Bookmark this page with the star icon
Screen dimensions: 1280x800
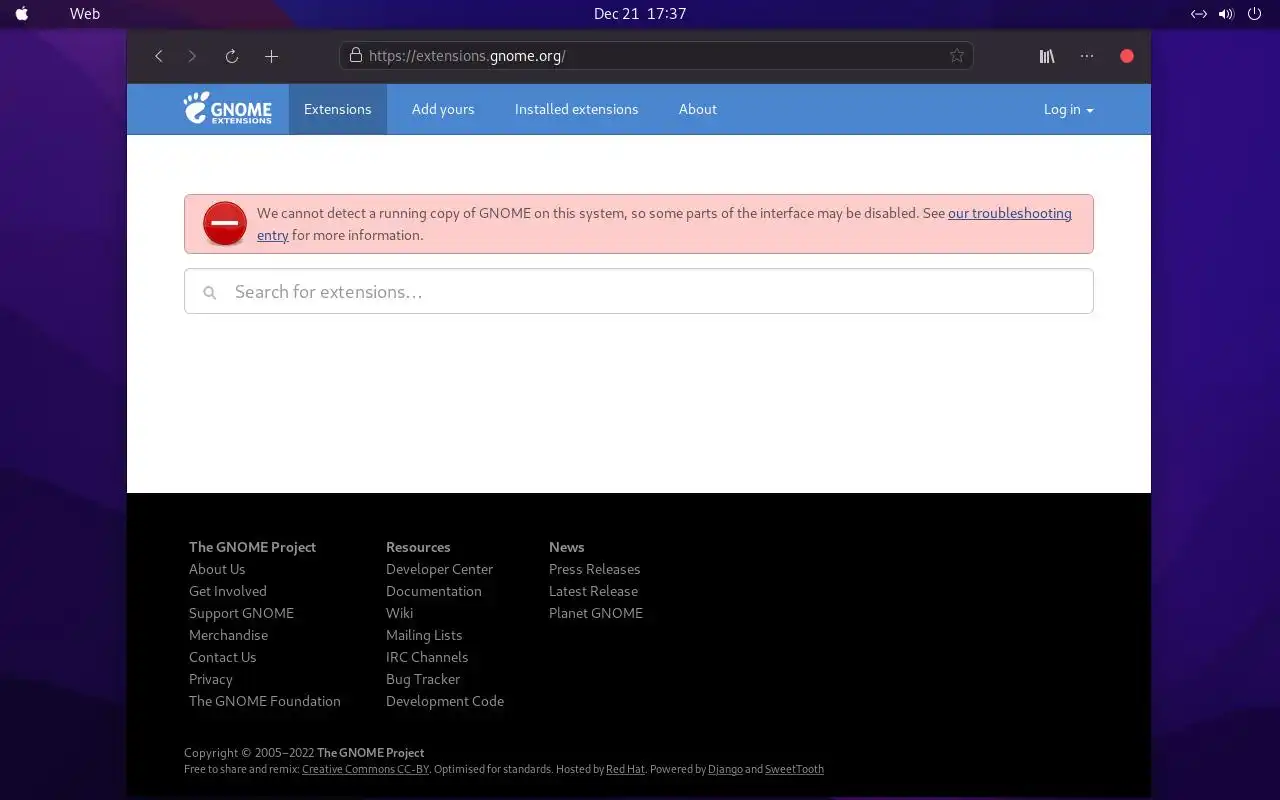click(x=957, y=56)
